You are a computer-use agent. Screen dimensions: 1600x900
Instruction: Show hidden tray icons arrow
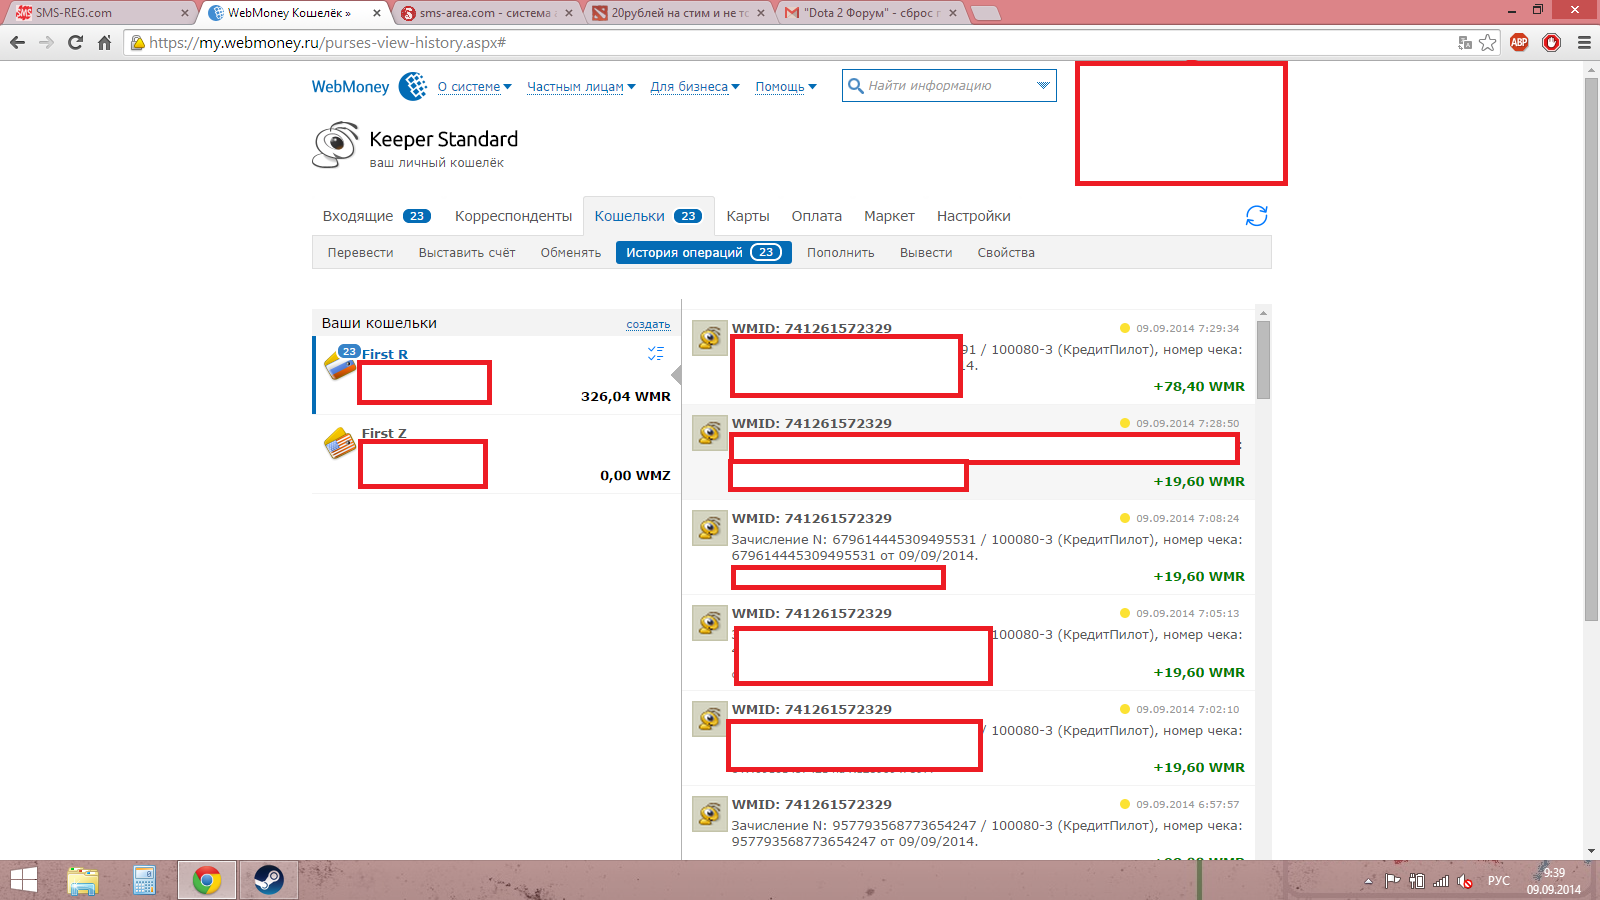click(x=1368, y=881)
